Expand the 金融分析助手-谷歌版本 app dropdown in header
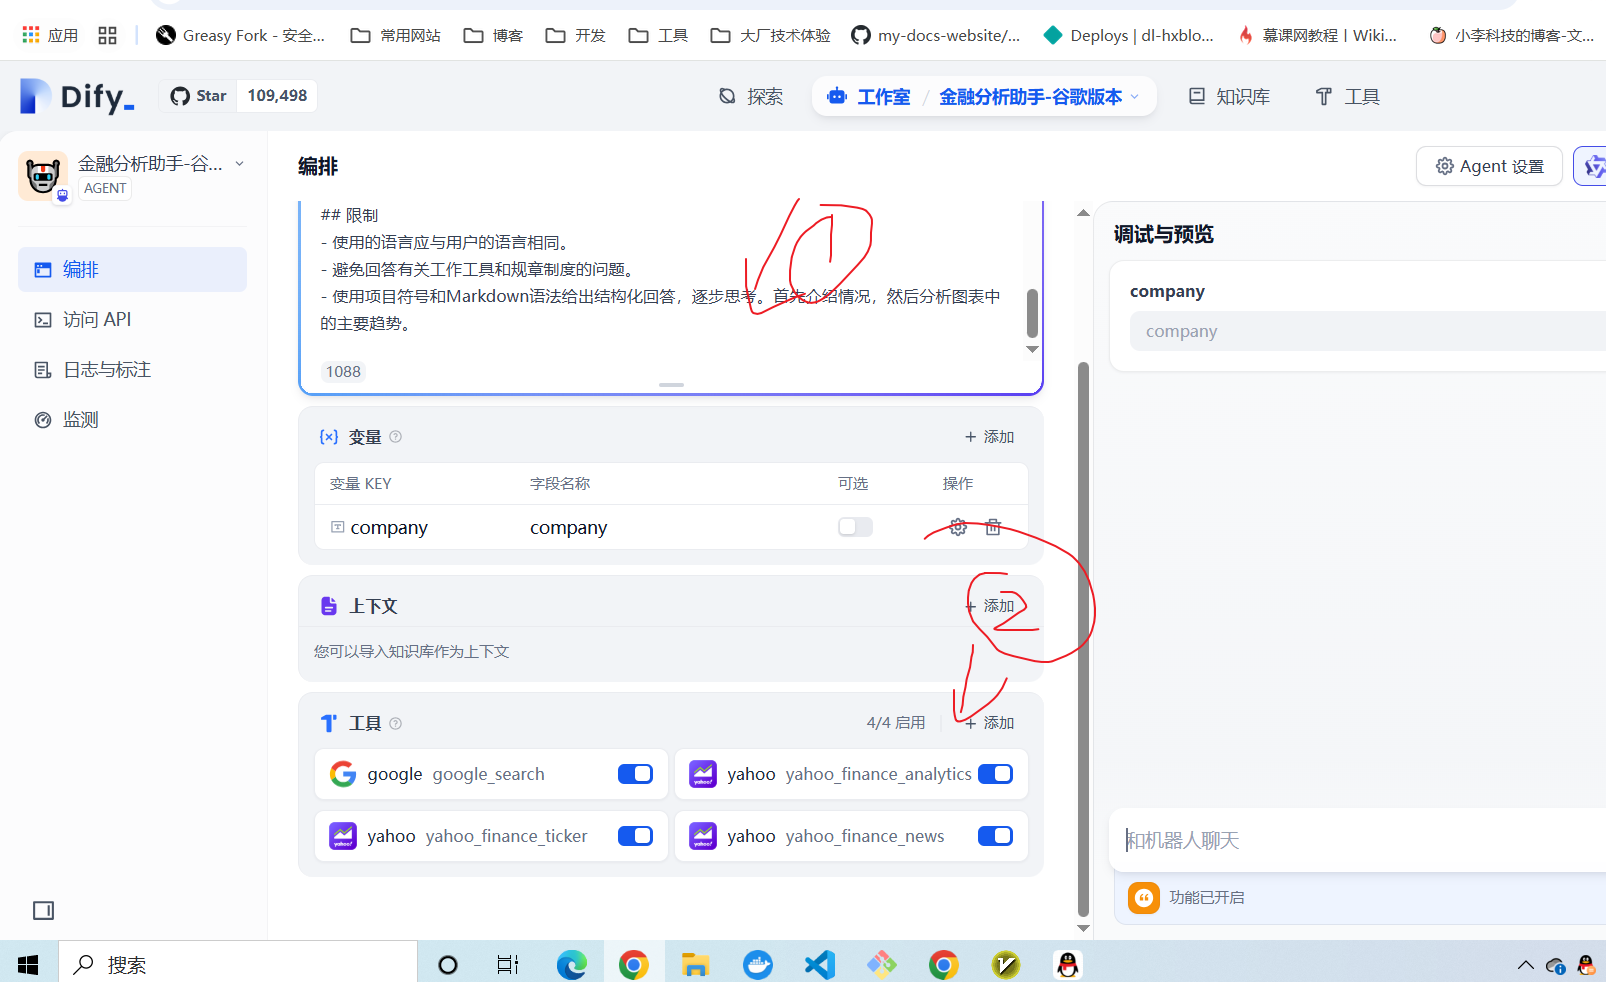Viewport: 1606px width, 982px height. pyautogui.click(x=1134, y=97)
